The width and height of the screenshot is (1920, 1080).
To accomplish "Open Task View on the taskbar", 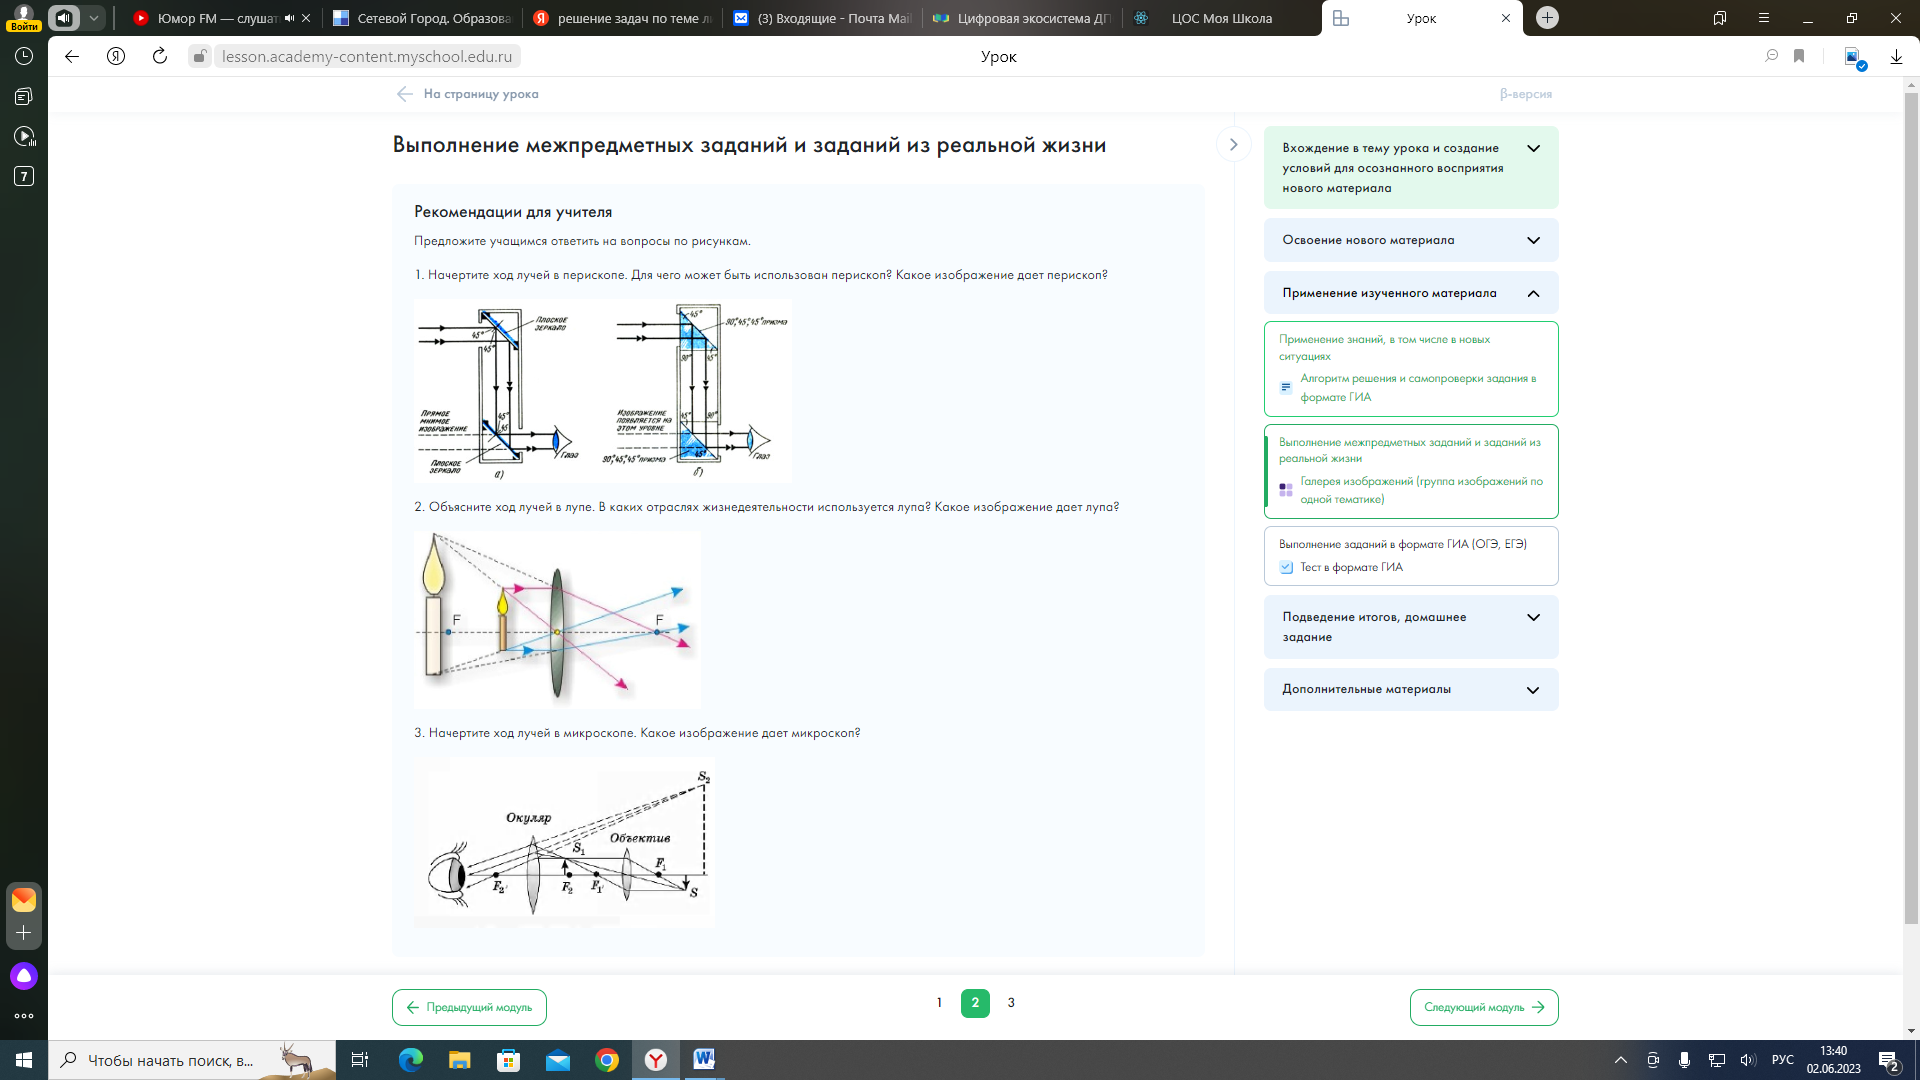I will (360, 1060).
